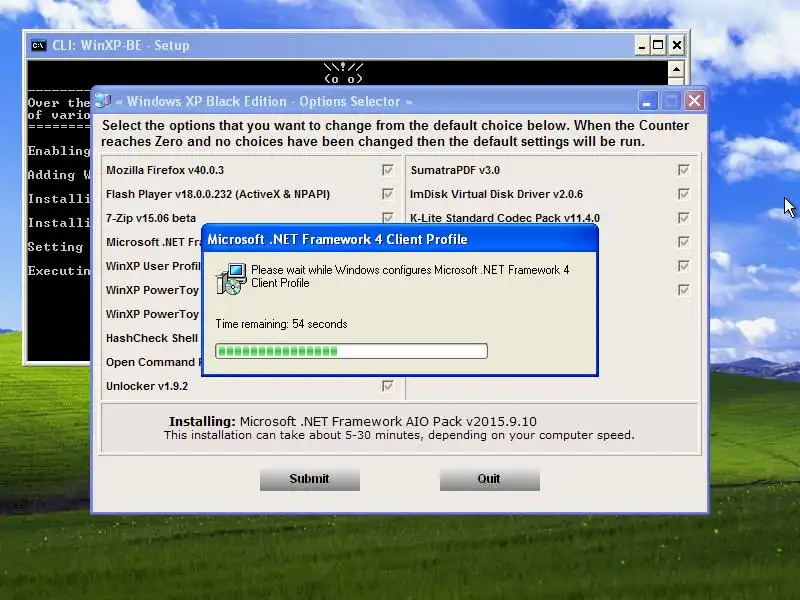Minimize the Options Selector window
Image resolution: width=800 pixels, height=600 pixels.
647,101
